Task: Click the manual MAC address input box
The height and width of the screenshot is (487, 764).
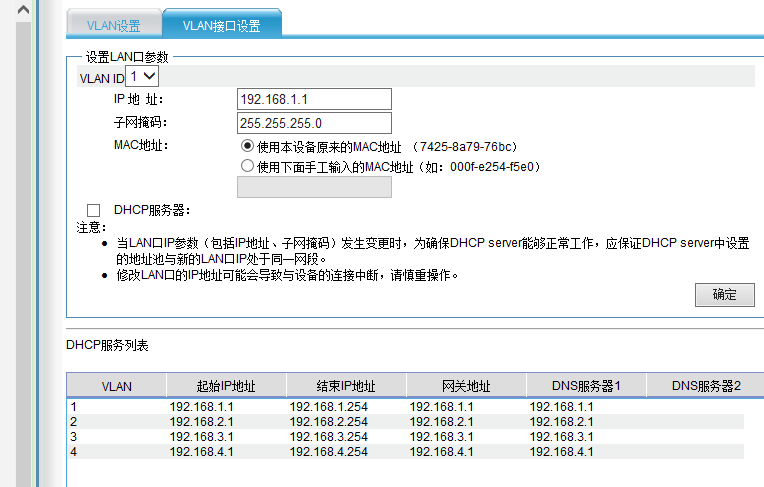Action: [314, 187]
